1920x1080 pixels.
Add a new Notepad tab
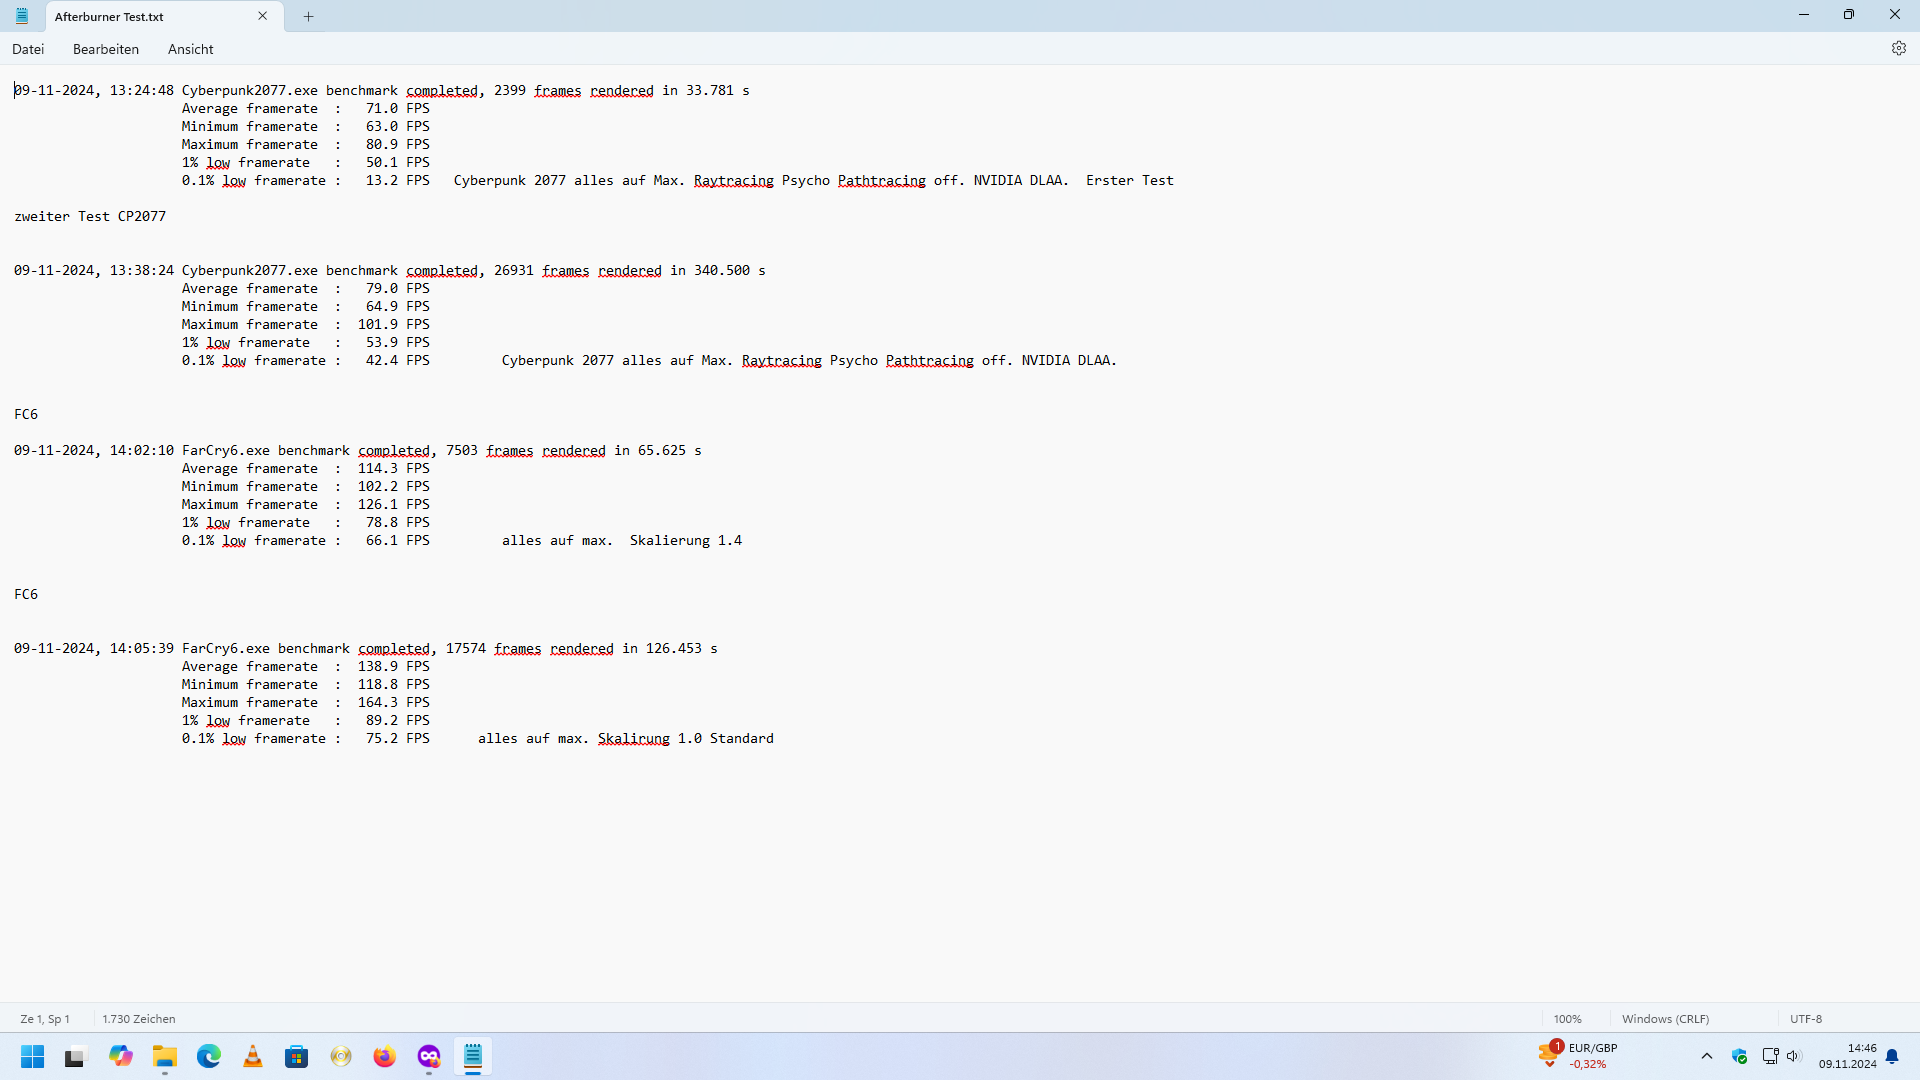pyautogui.click(x=308, y=16)
